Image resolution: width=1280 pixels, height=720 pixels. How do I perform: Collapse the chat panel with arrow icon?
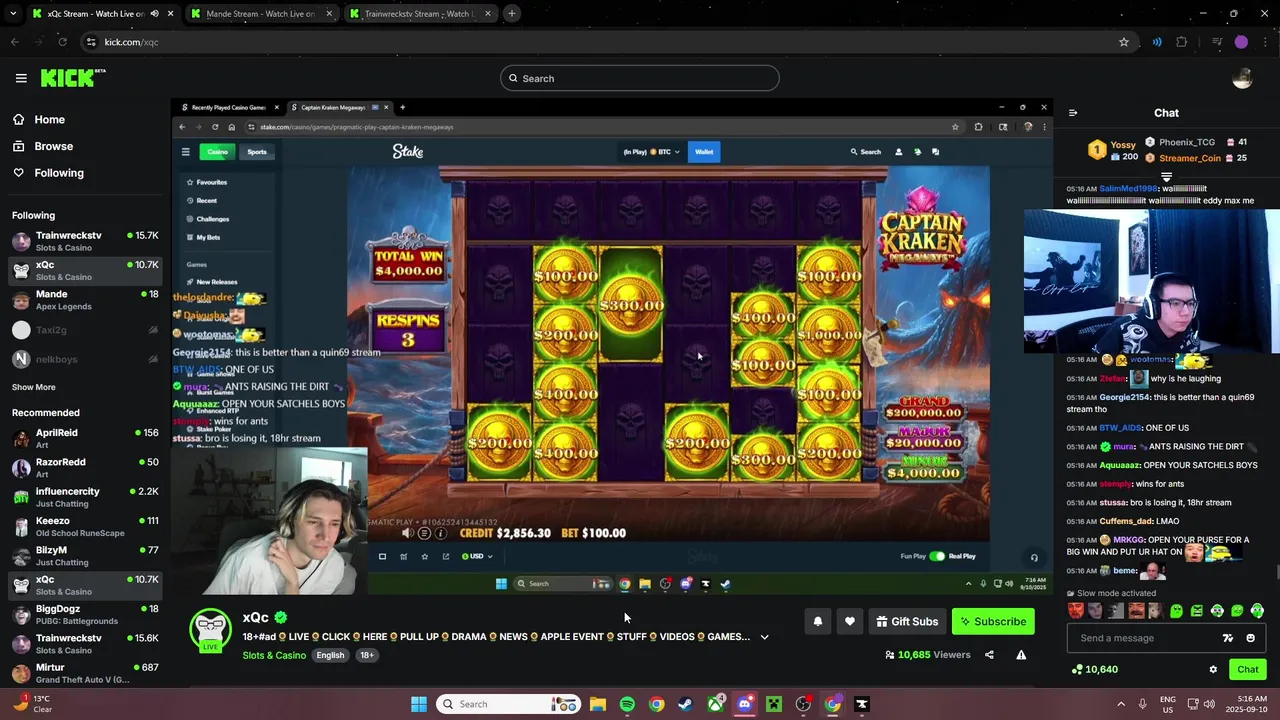tap(1073, 113)
